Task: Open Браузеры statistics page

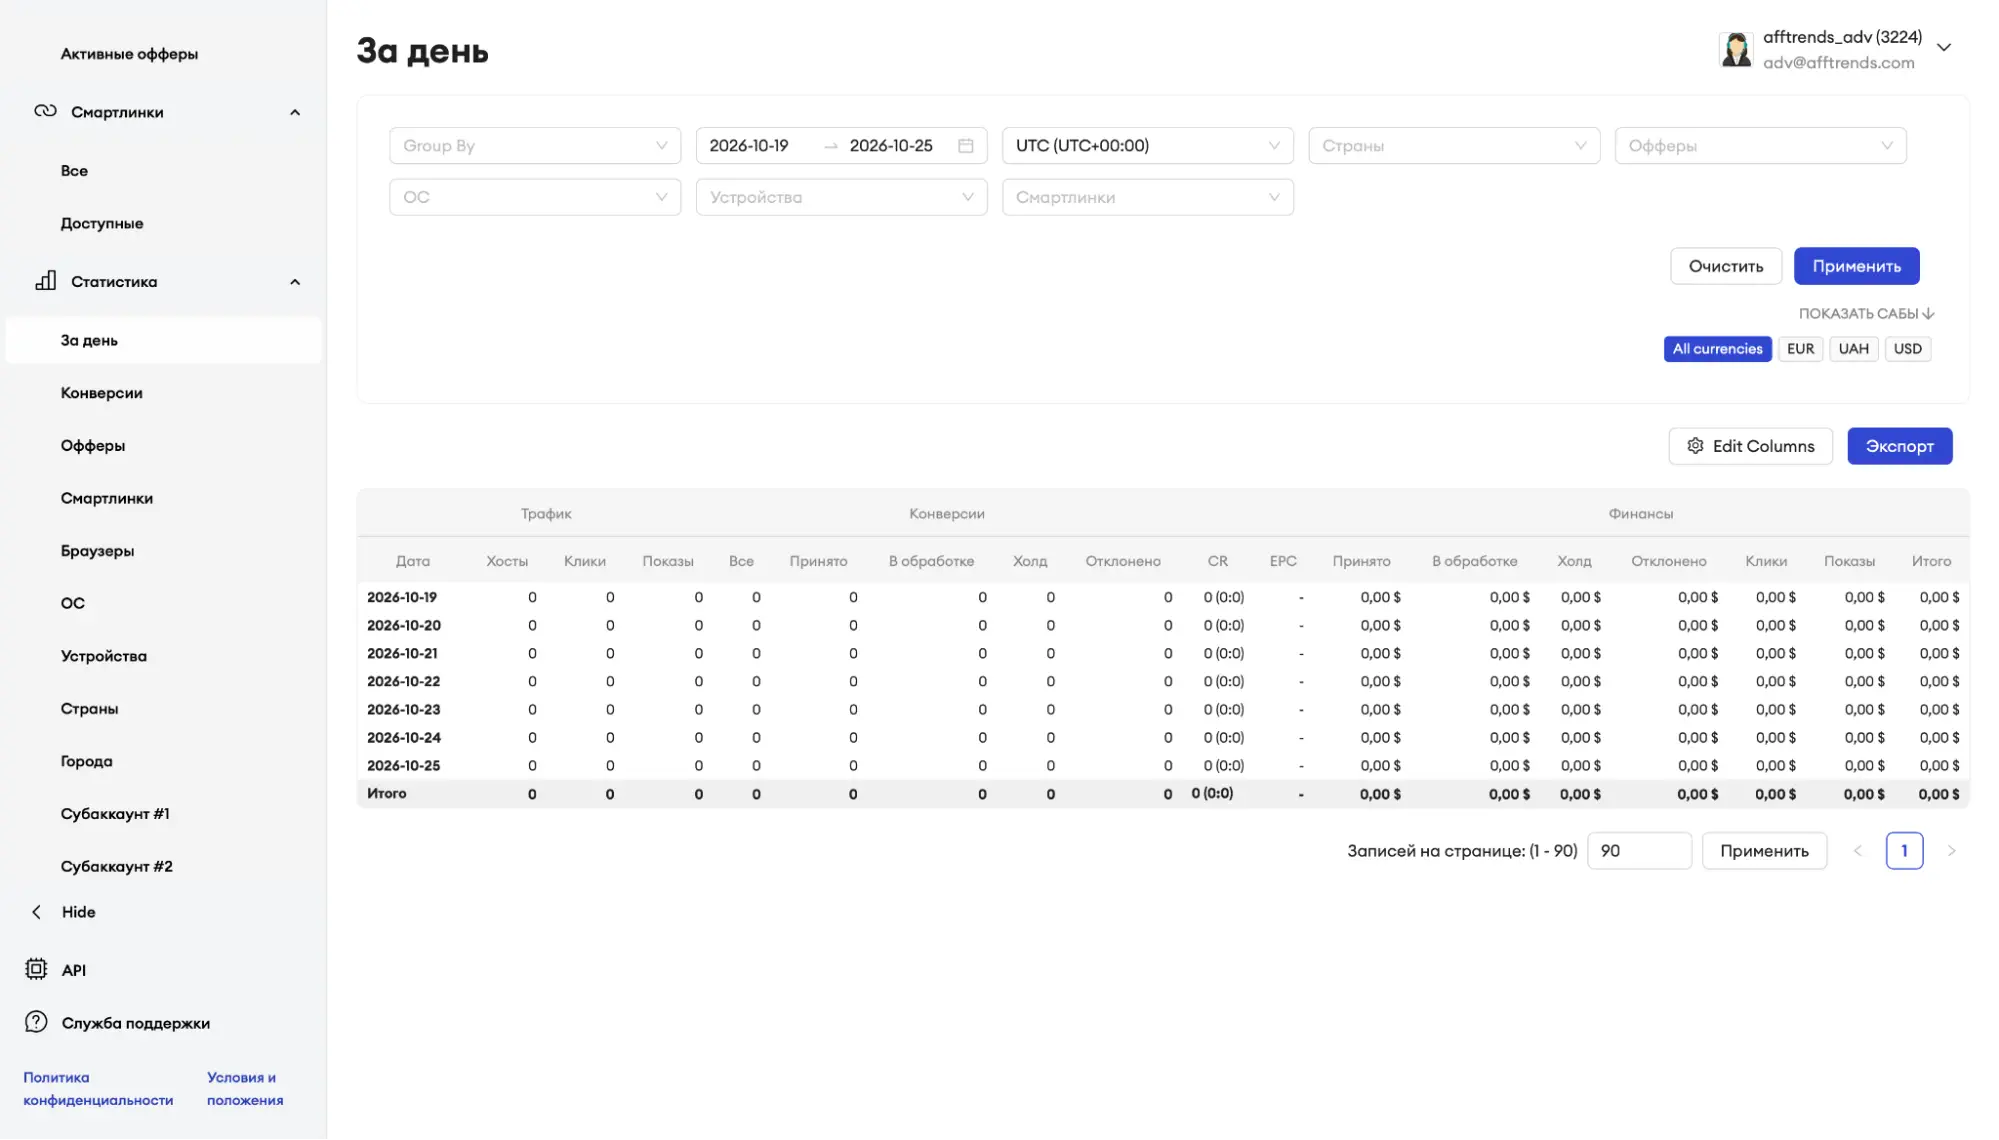Action: tap(97, 551)
